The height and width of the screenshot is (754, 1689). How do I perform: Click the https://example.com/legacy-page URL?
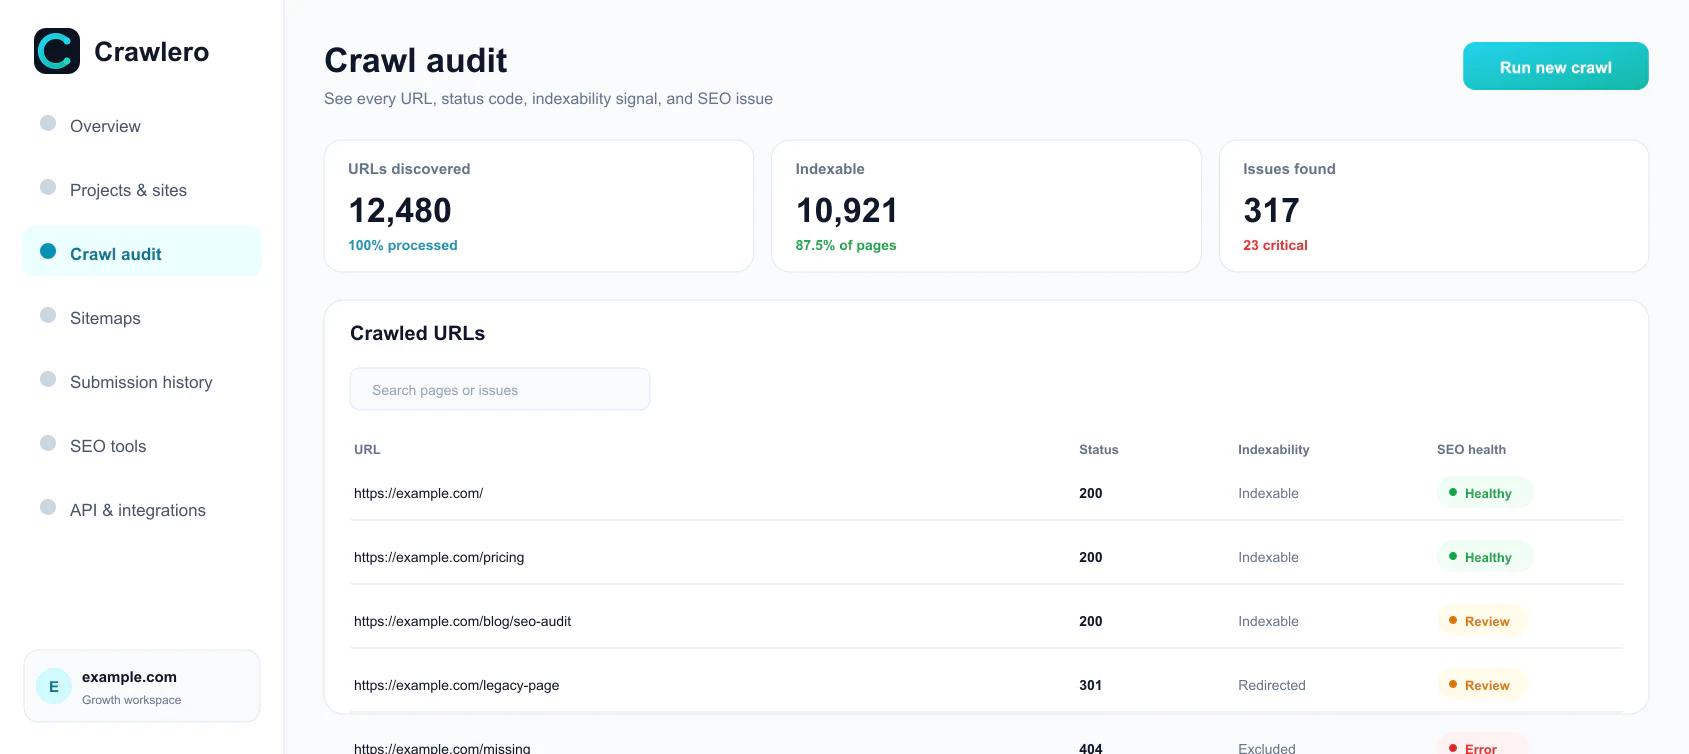coord(456,685)
